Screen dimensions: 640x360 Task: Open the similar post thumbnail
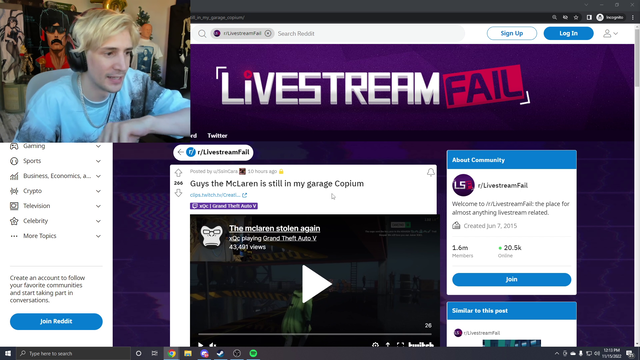511,343
